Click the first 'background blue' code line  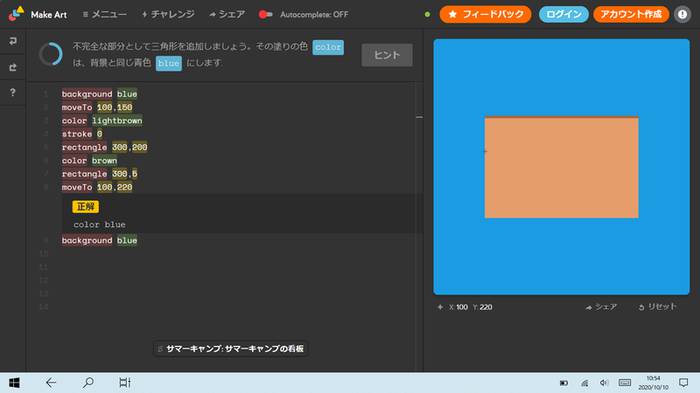coord(100,94)
